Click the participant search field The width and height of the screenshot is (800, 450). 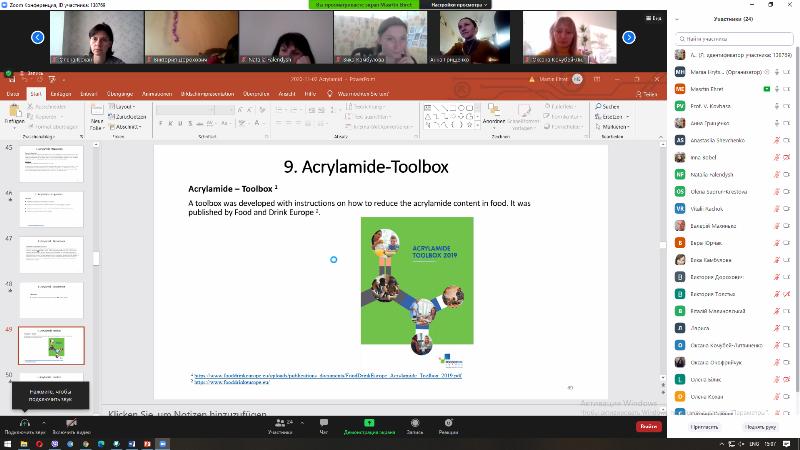(733, 37)
